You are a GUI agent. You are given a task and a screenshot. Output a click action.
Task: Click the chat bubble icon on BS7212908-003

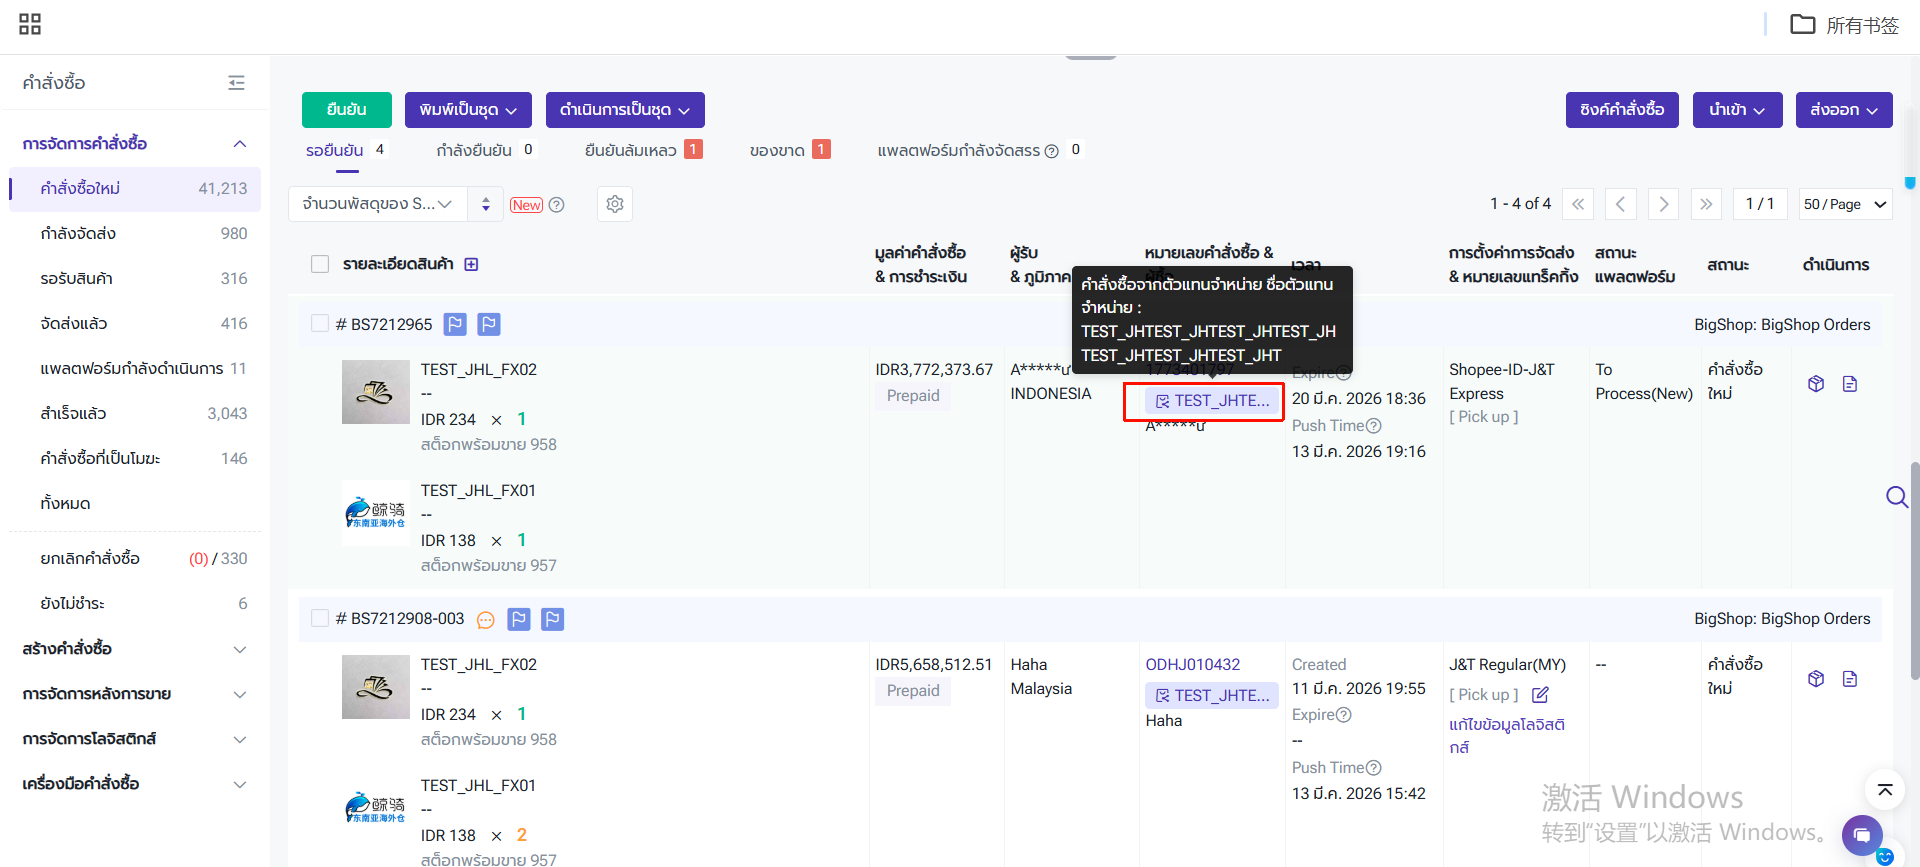[486, 620]
